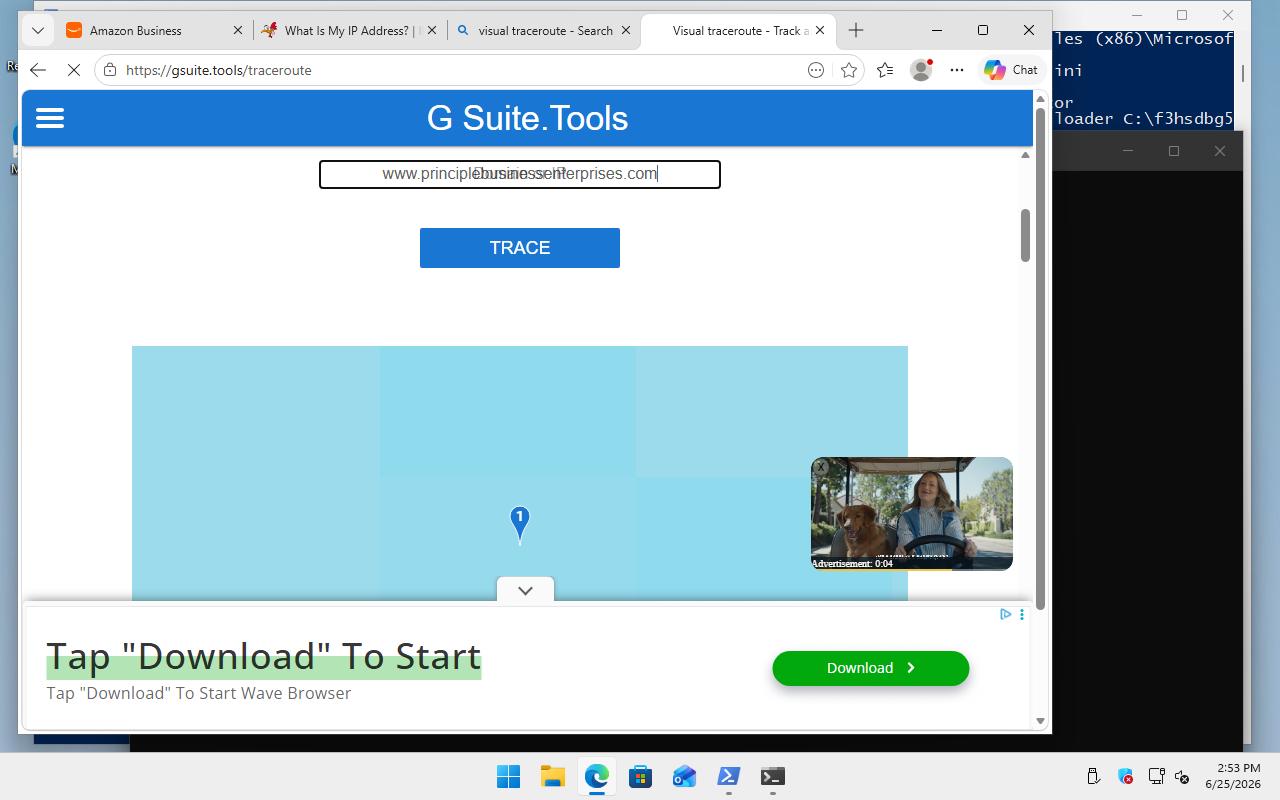Close the active Visual traceroute tab
The width and height of the screenshot is (1280, 800).
tap(820, 30)
